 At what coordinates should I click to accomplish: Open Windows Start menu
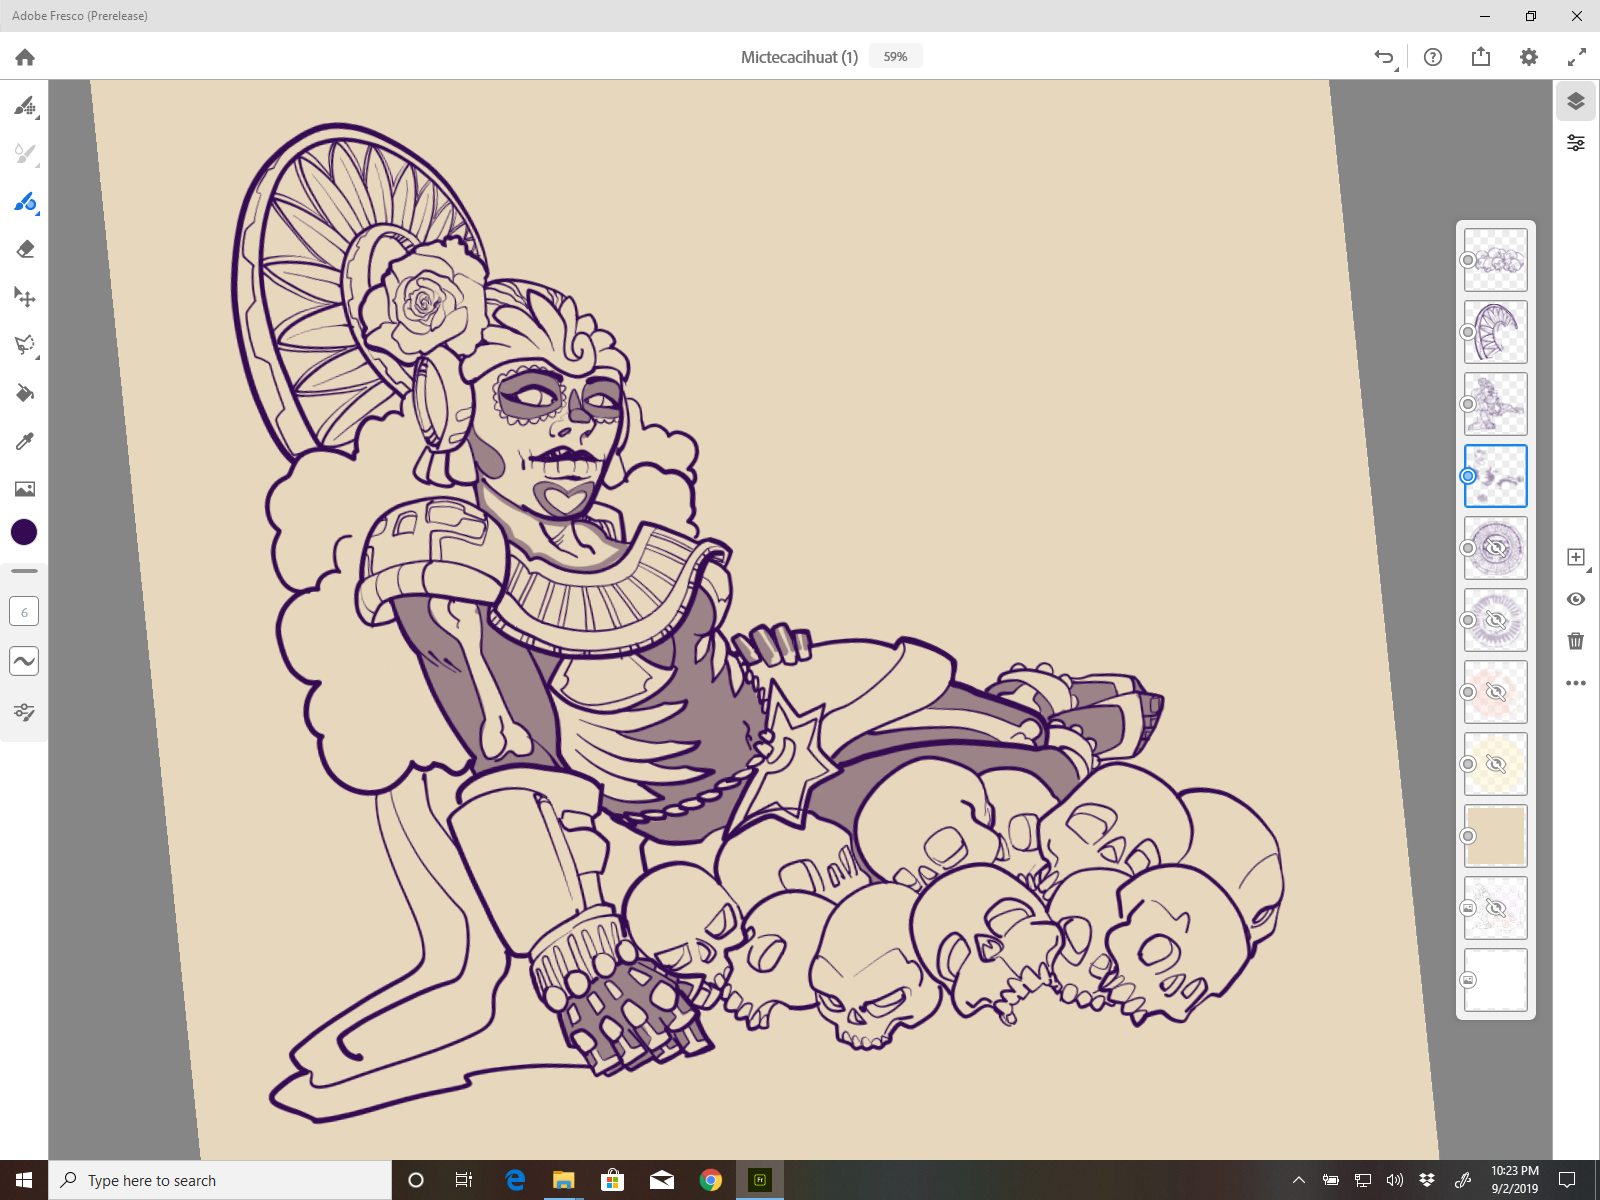(24, 1180)
